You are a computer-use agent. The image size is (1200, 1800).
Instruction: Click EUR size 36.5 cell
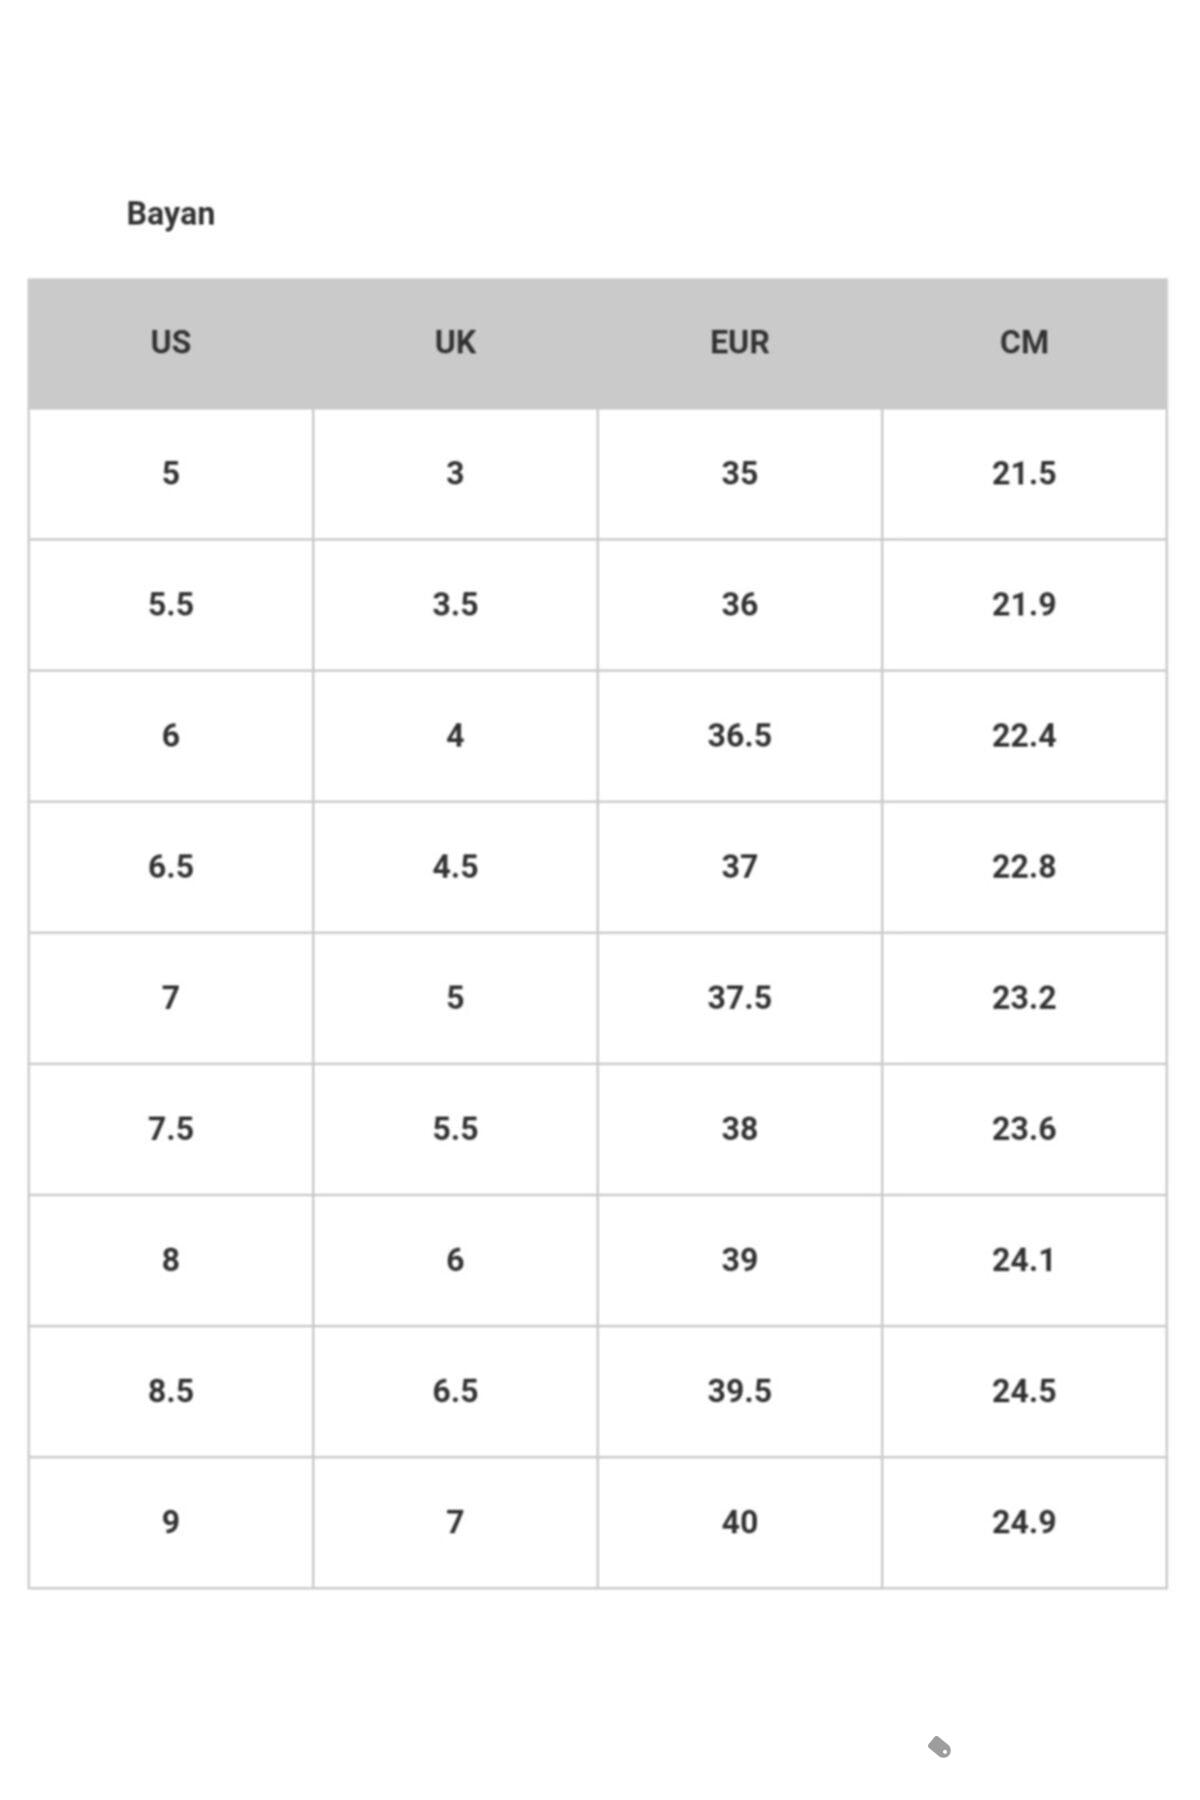[x=739, y=735]
